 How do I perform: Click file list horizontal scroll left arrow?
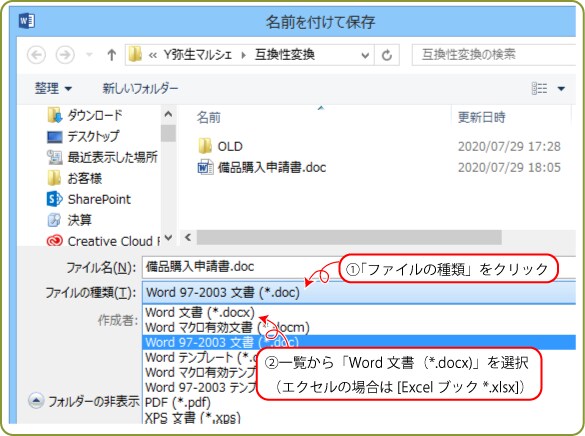coord(188,238)
